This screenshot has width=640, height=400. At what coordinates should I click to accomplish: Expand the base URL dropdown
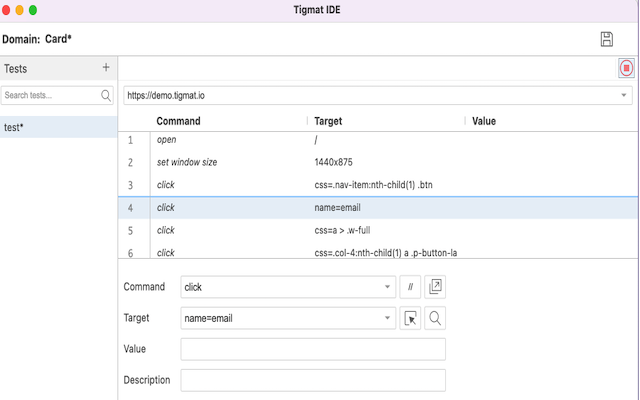pos(624,96)
